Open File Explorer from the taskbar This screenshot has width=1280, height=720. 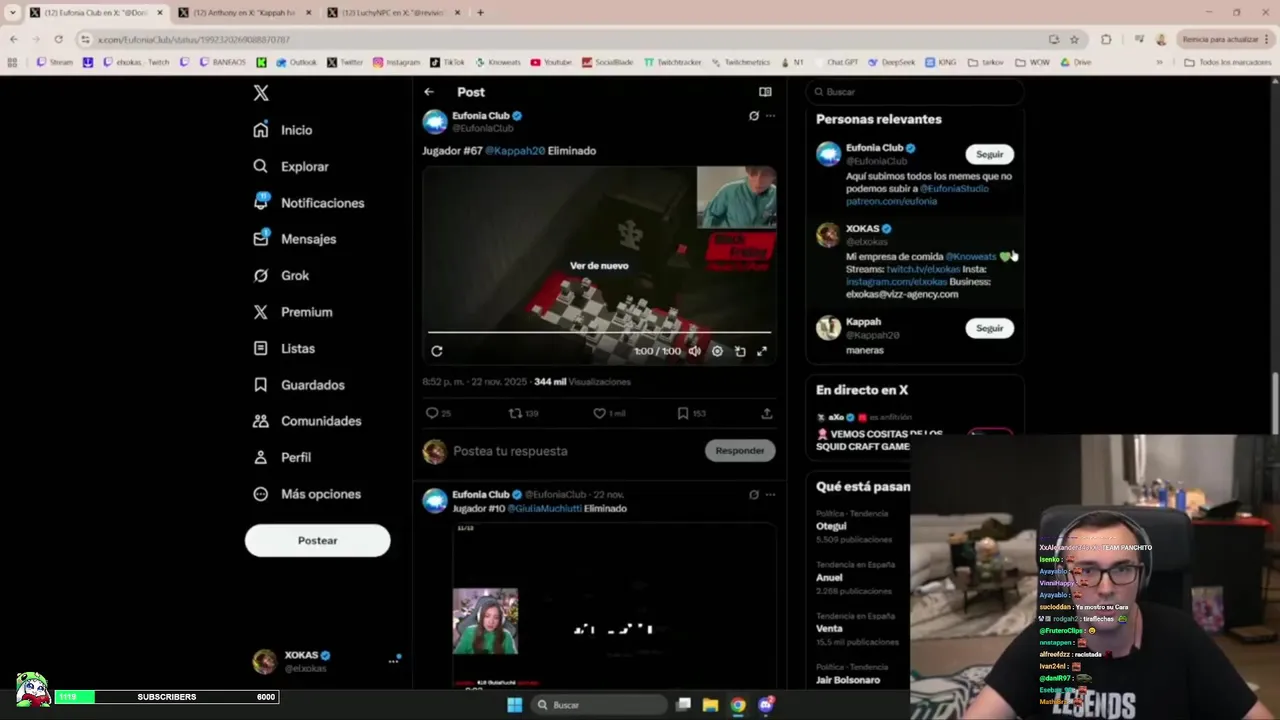click(x=710, y=705)
